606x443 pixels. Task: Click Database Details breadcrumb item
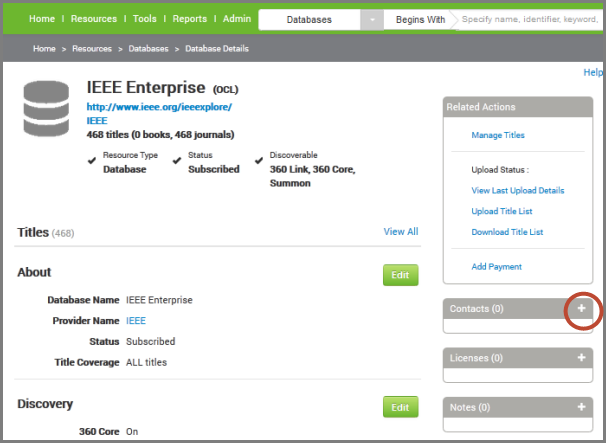pos(217,49)
